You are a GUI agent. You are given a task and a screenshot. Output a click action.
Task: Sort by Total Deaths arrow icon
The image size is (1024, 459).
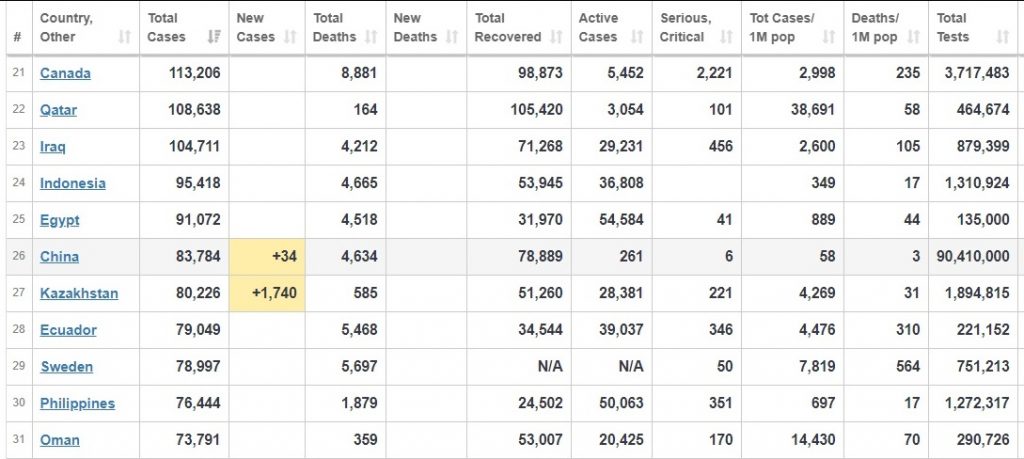coord(371,37)
